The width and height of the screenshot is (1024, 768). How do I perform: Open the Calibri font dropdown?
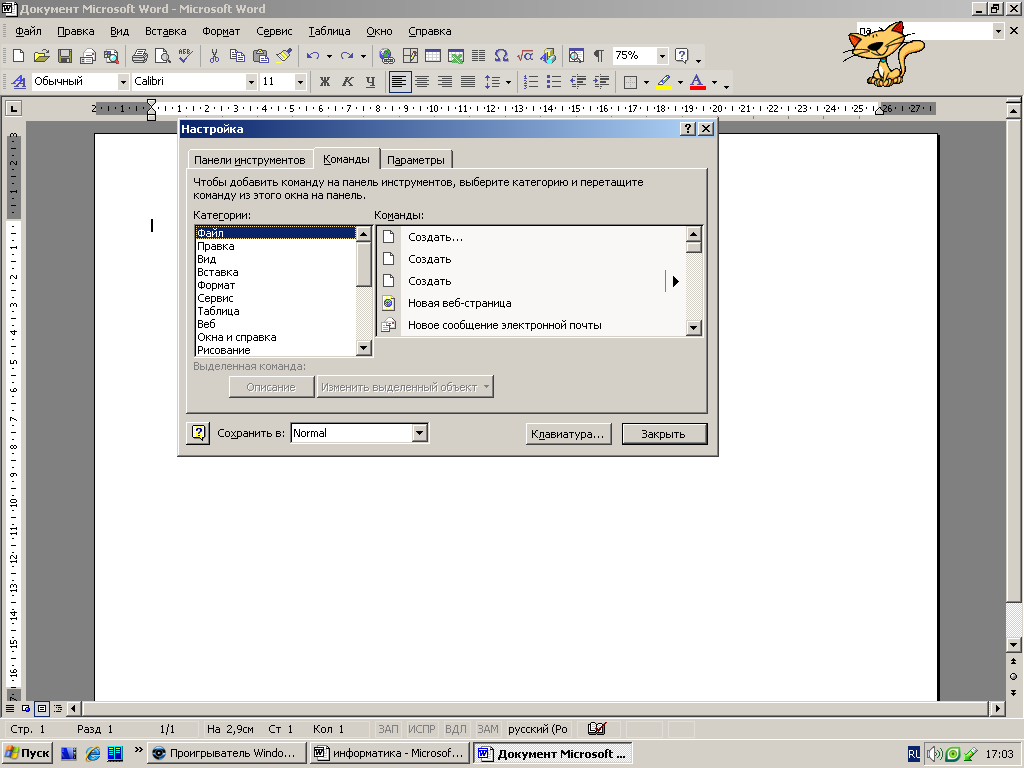click(251, 82)
